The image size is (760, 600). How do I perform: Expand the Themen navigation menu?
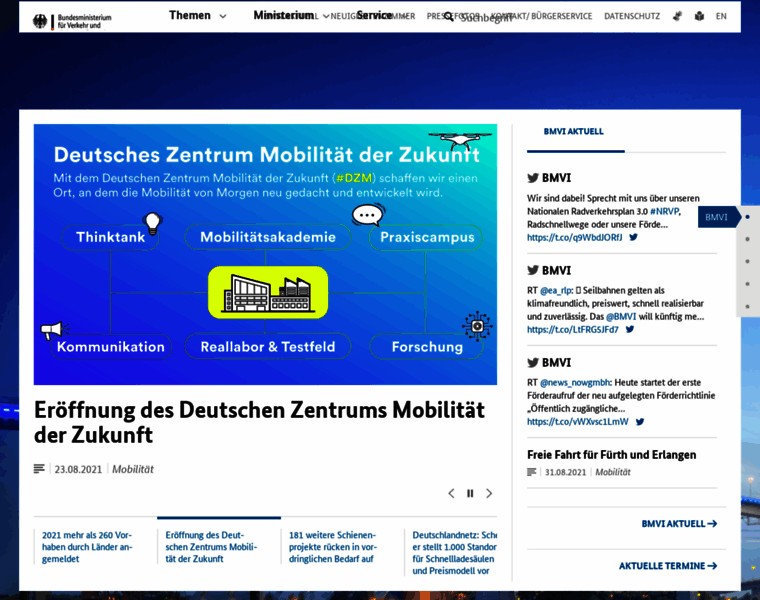(x=198, y=16)
